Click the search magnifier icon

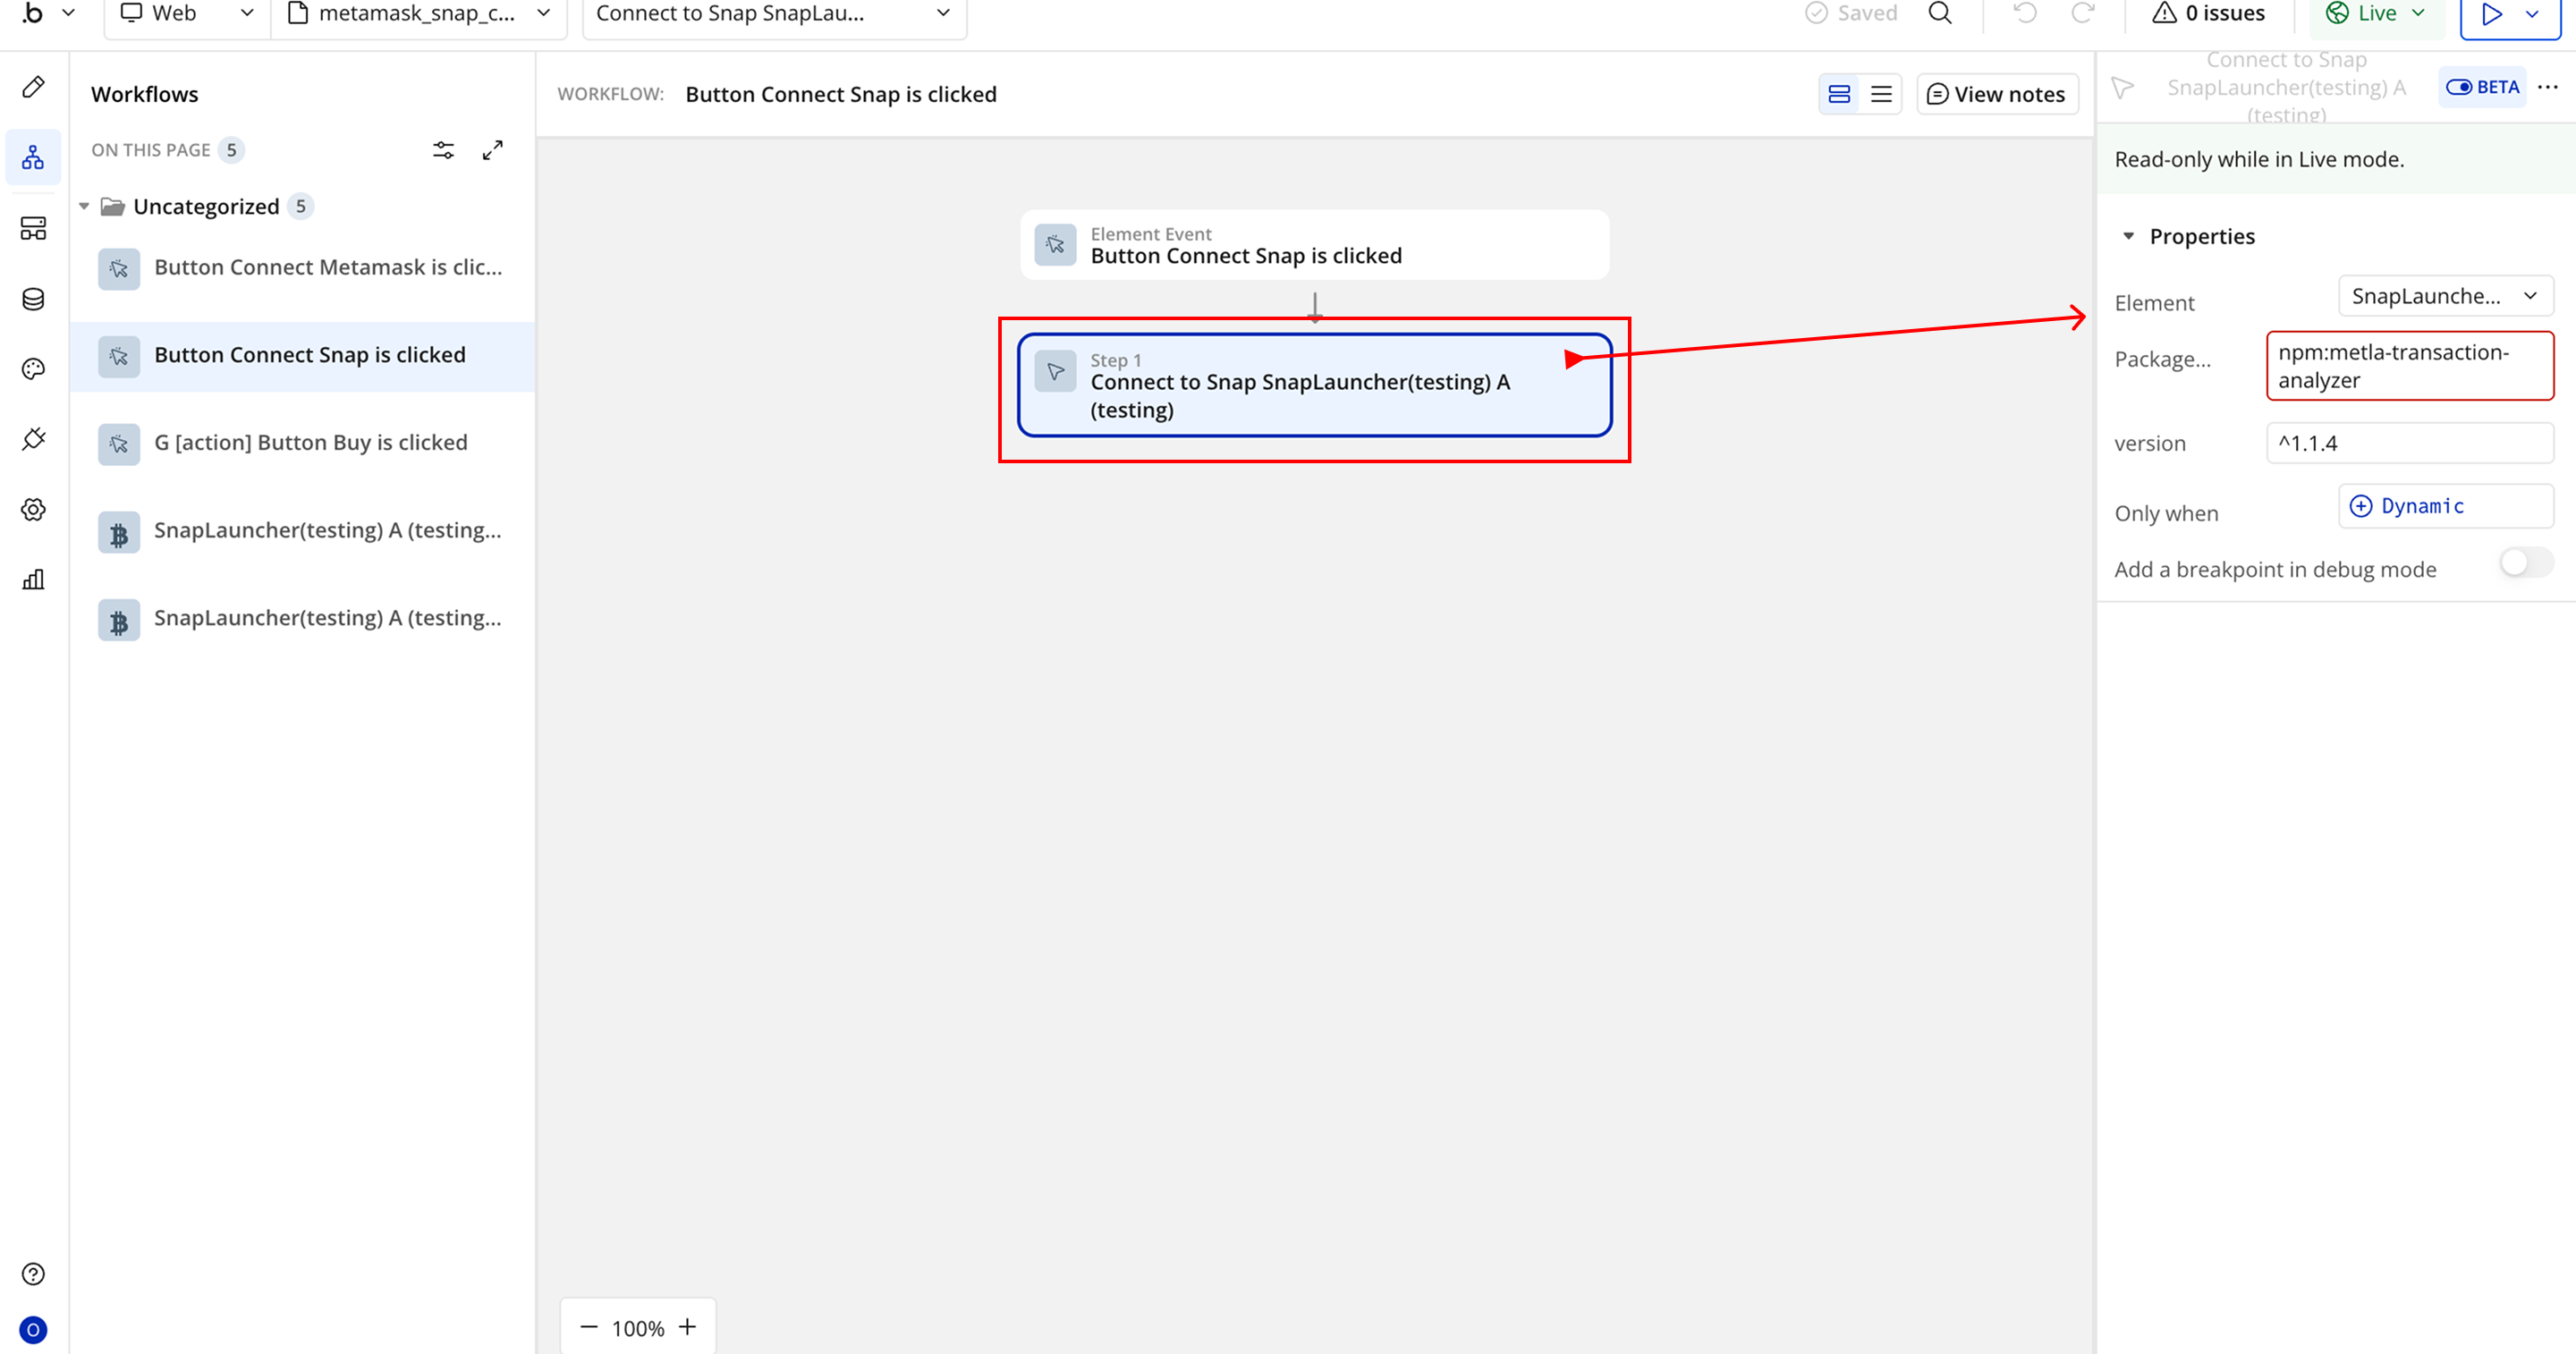click(x=1939, y=13)
